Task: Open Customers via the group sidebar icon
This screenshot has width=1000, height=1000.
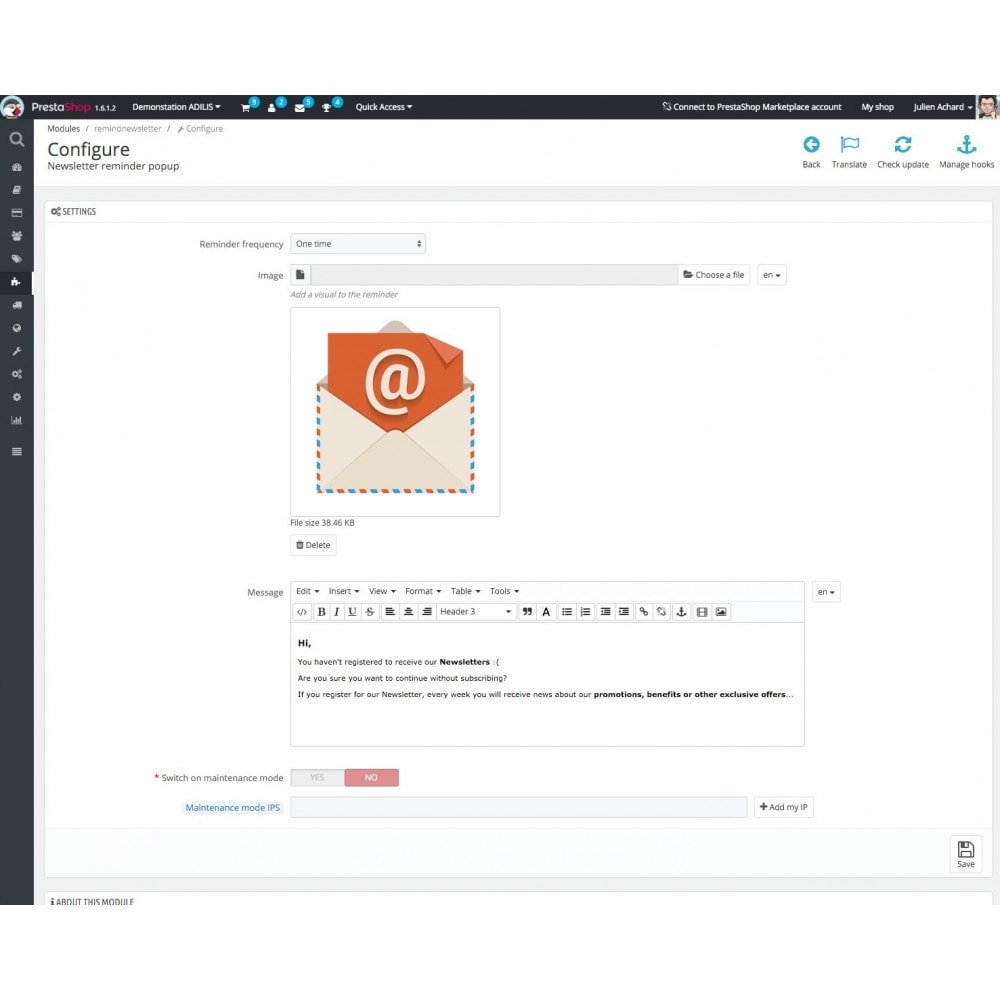Action: point(17,236)
